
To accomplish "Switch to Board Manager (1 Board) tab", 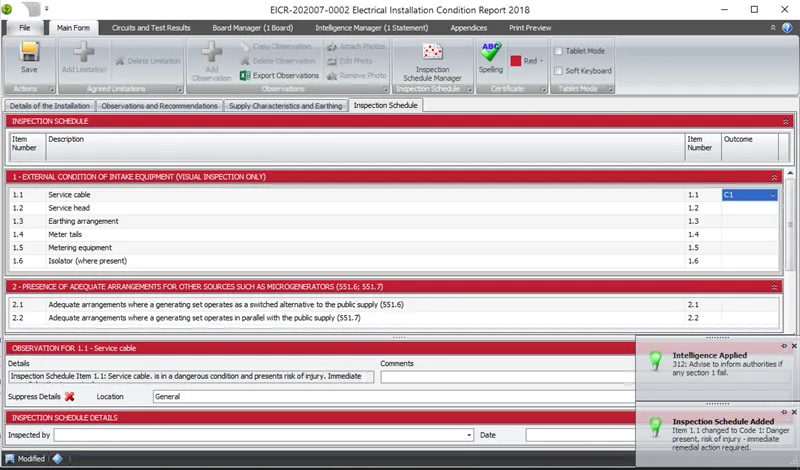I will tap(253, 28).
